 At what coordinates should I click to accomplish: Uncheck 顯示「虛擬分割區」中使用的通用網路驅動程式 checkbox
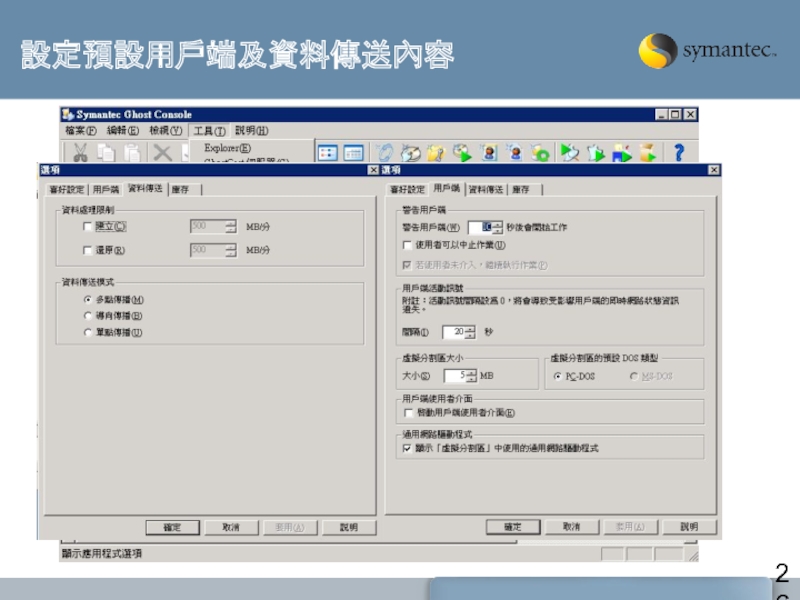tap(407, 448)
